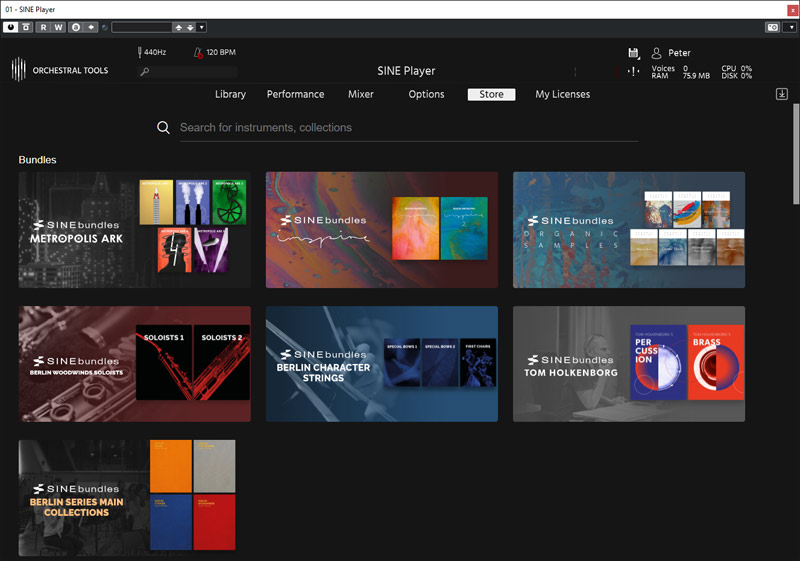This screenshot has height=561, width=800.
Task: Click the tuning fork 440Hz icon
Action: coord(139,52)
